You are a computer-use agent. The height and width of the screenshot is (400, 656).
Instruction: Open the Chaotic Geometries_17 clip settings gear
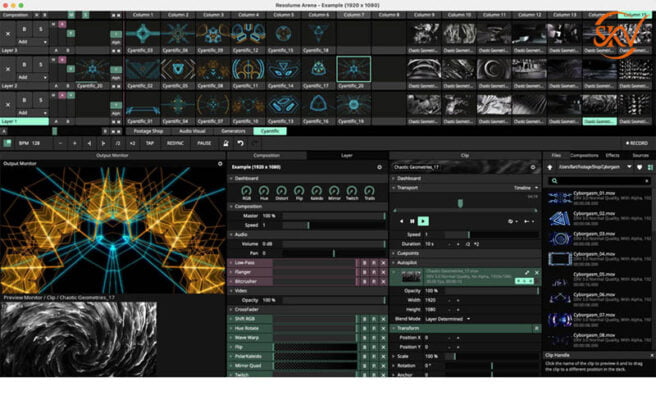(x=535, y=167)
